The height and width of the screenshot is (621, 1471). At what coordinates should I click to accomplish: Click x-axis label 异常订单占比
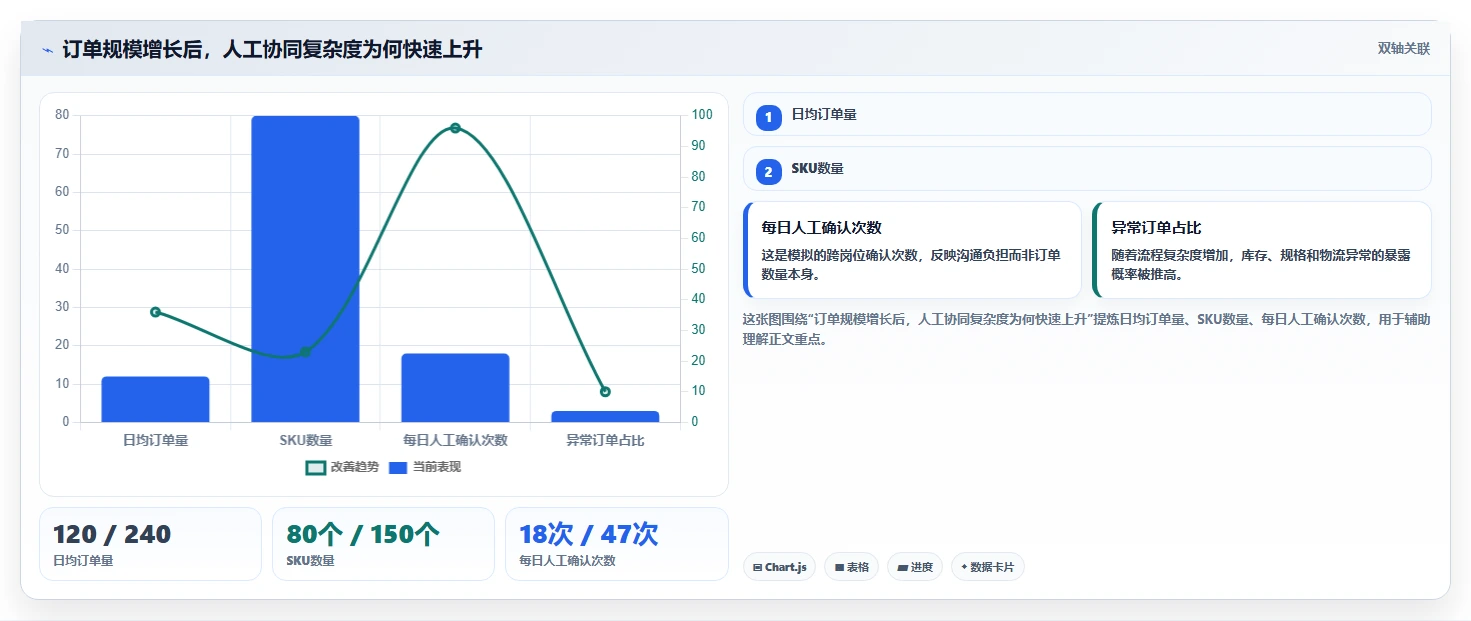[605, 440]
